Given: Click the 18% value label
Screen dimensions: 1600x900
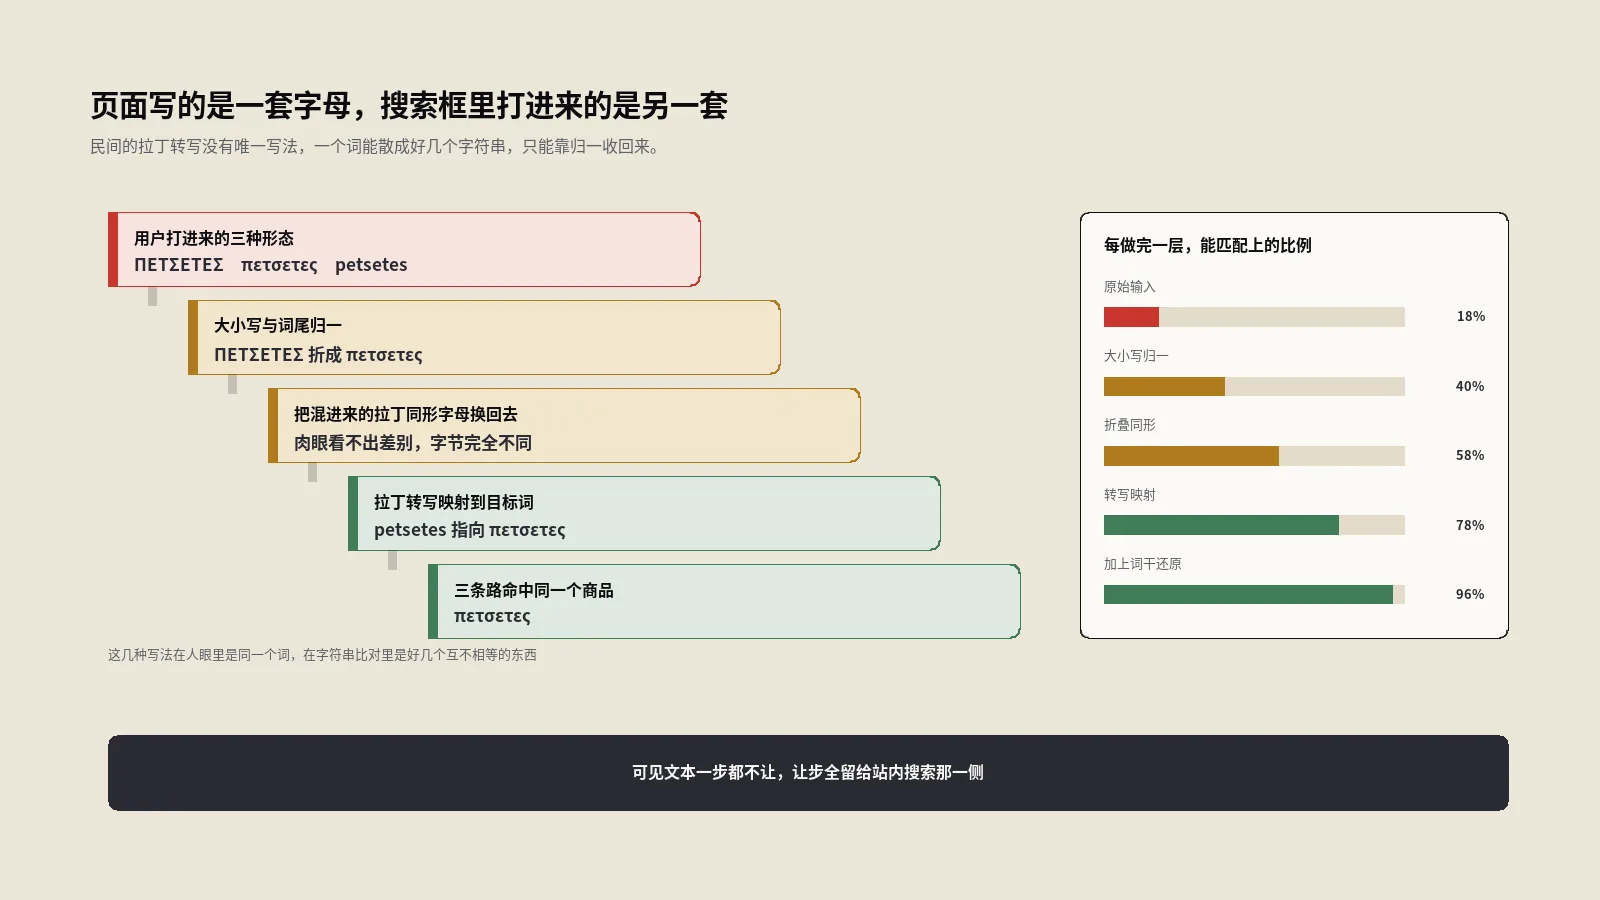Looking at the screenshot, I should (x=1470, y=317).
